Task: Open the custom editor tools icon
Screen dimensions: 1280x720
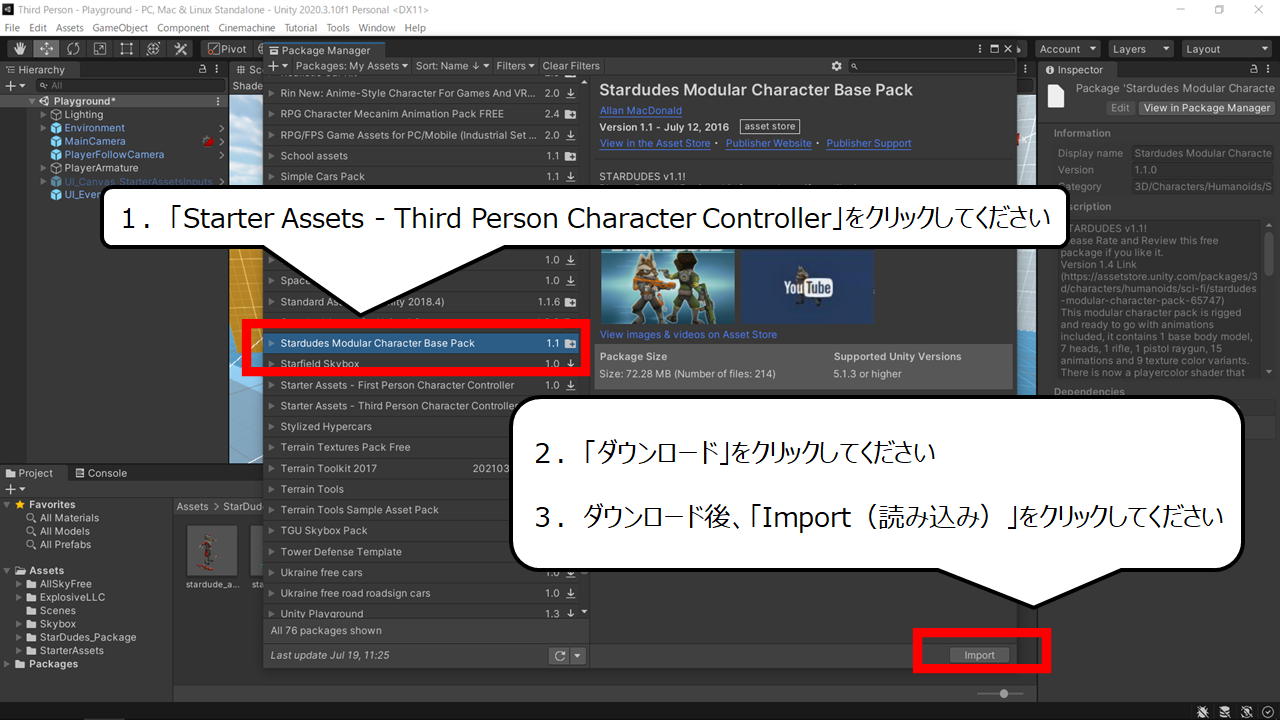Action: pos(181,48)
